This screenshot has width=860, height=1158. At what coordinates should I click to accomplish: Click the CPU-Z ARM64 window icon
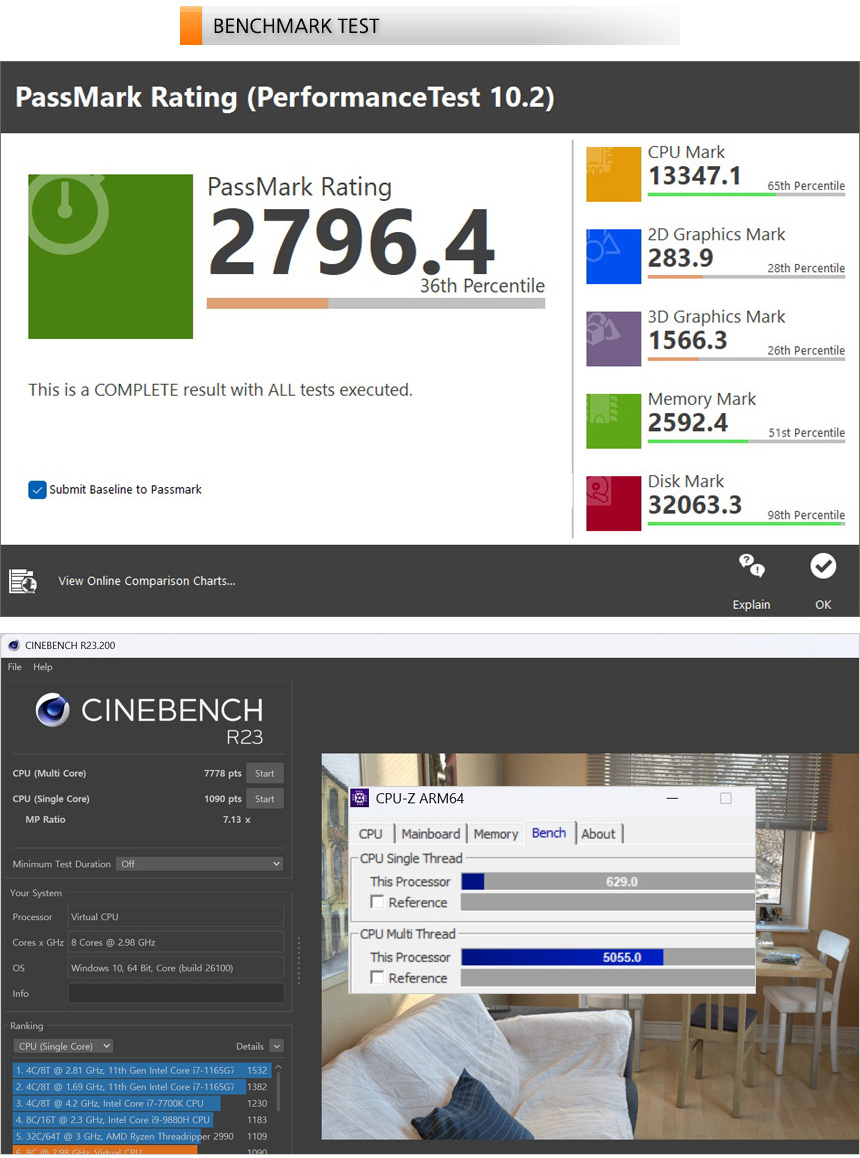[360, 798]
